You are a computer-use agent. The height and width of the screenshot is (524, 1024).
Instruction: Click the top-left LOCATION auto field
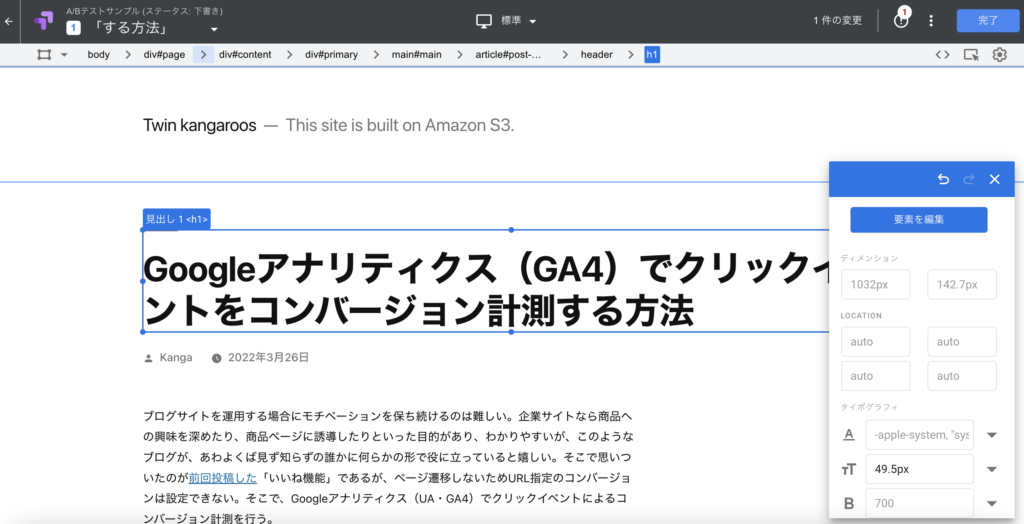(876, 342)
